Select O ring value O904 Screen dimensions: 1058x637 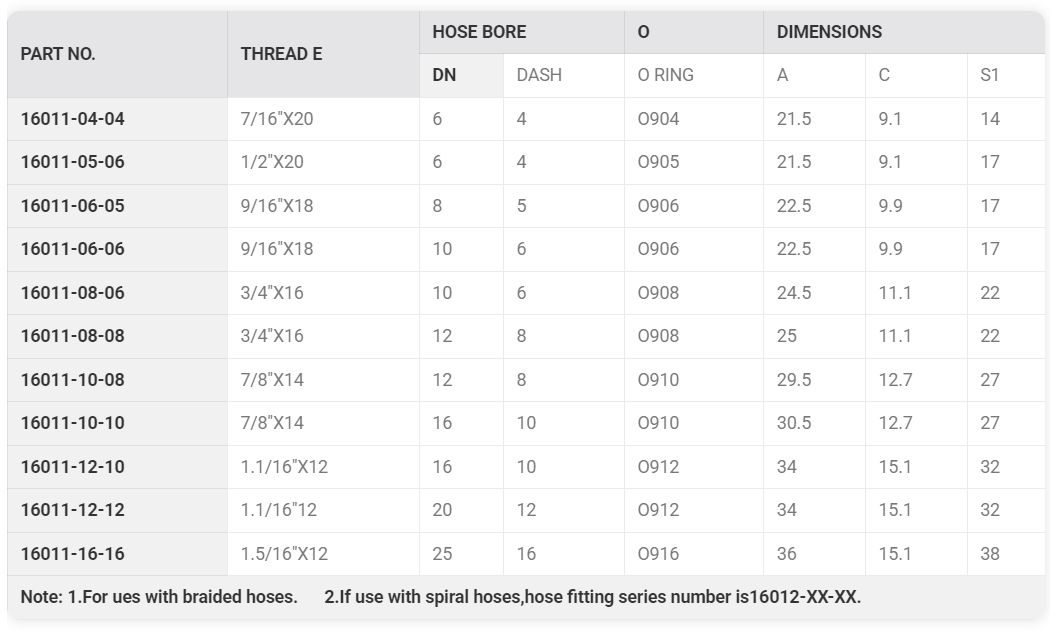click(659, 119)
